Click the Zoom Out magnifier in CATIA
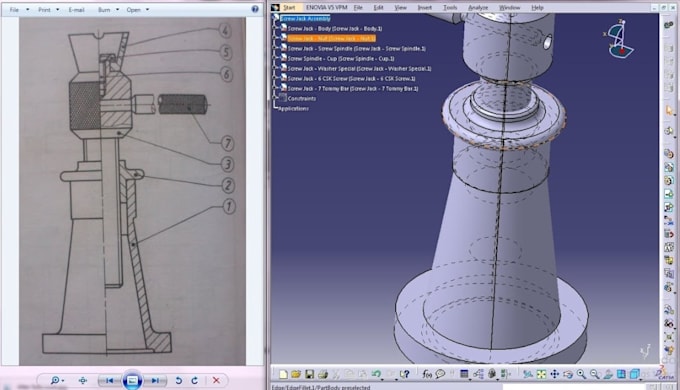Viewport: 680px width, 390px height. click(x=595, y=374)
